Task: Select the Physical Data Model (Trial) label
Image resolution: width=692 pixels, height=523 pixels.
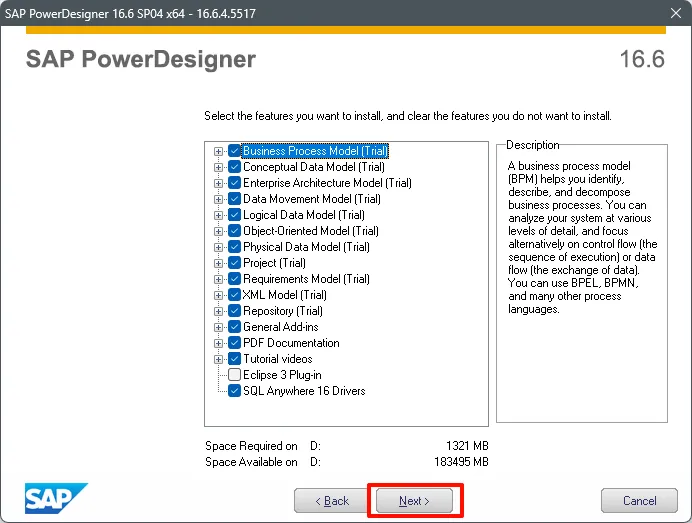Action: (x=306, y=247)
